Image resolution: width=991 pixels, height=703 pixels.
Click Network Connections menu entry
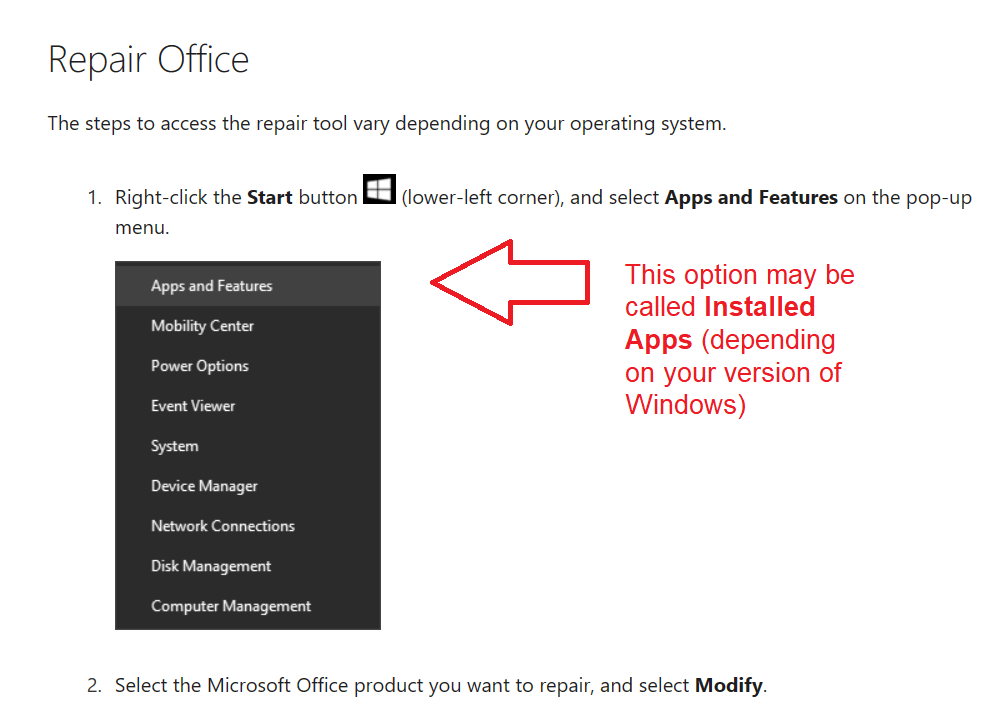click(222, 525)
